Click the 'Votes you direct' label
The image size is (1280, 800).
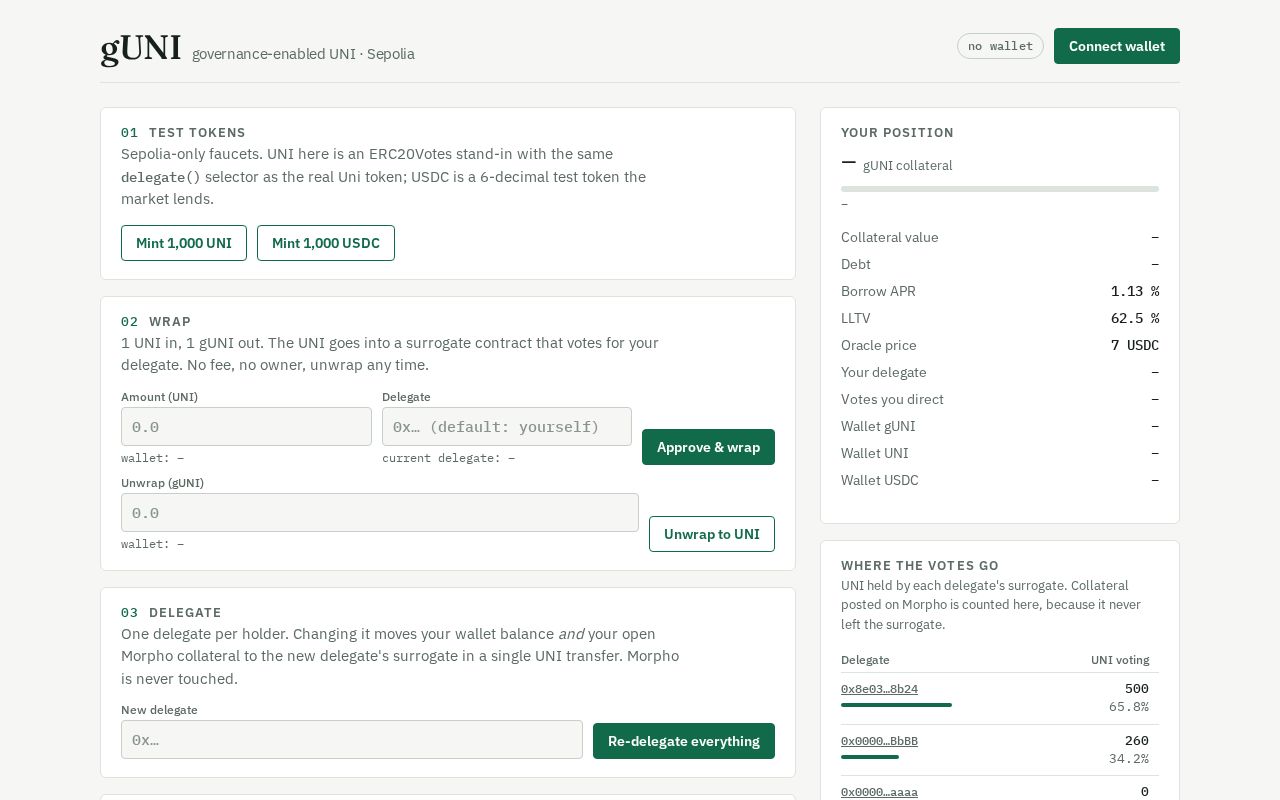[892, 399]
